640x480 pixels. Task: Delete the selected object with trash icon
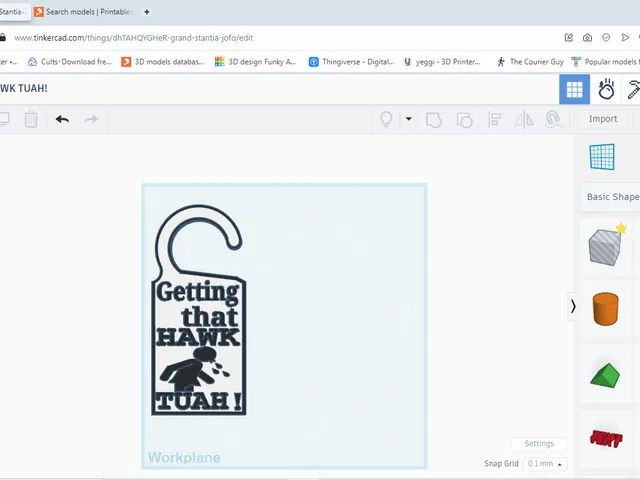coord(31,119)
